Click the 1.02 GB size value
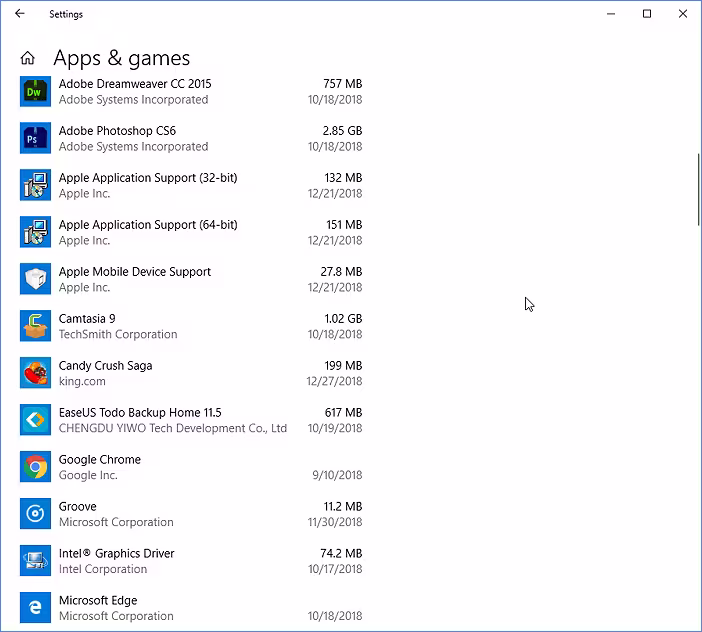Image resolution: width=702 pixels, height=632 pixels. coord(343,319)
